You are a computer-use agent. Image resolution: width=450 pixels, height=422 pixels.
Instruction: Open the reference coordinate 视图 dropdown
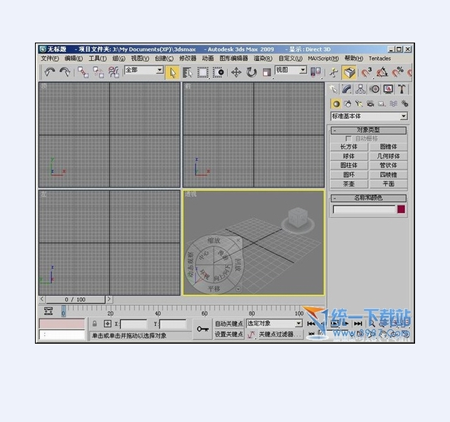click(x=291, y=70)
